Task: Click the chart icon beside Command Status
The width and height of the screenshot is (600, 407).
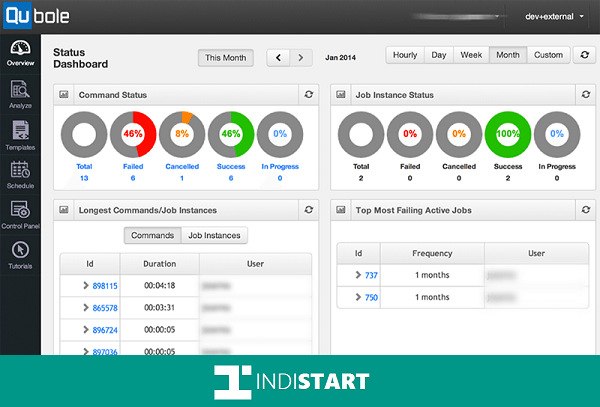Action: click(x=64, y=94)
